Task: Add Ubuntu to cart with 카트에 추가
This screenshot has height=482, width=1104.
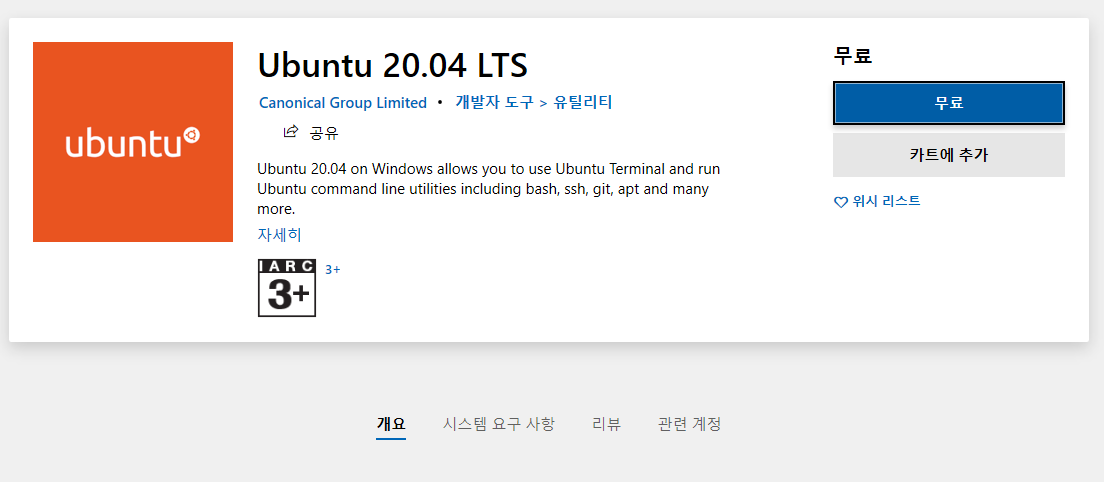Action: 948,156
